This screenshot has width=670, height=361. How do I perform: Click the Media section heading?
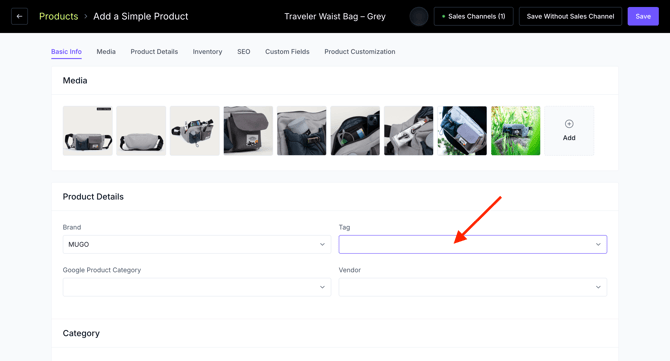[x=75, y=80]
